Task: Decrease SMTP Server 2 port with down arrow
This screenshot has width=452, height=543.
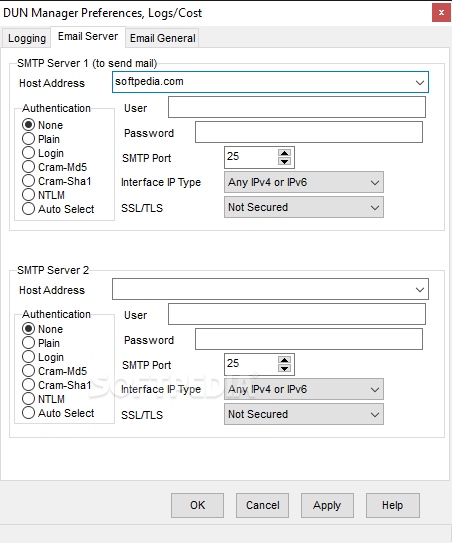Action: coord(284,368)
